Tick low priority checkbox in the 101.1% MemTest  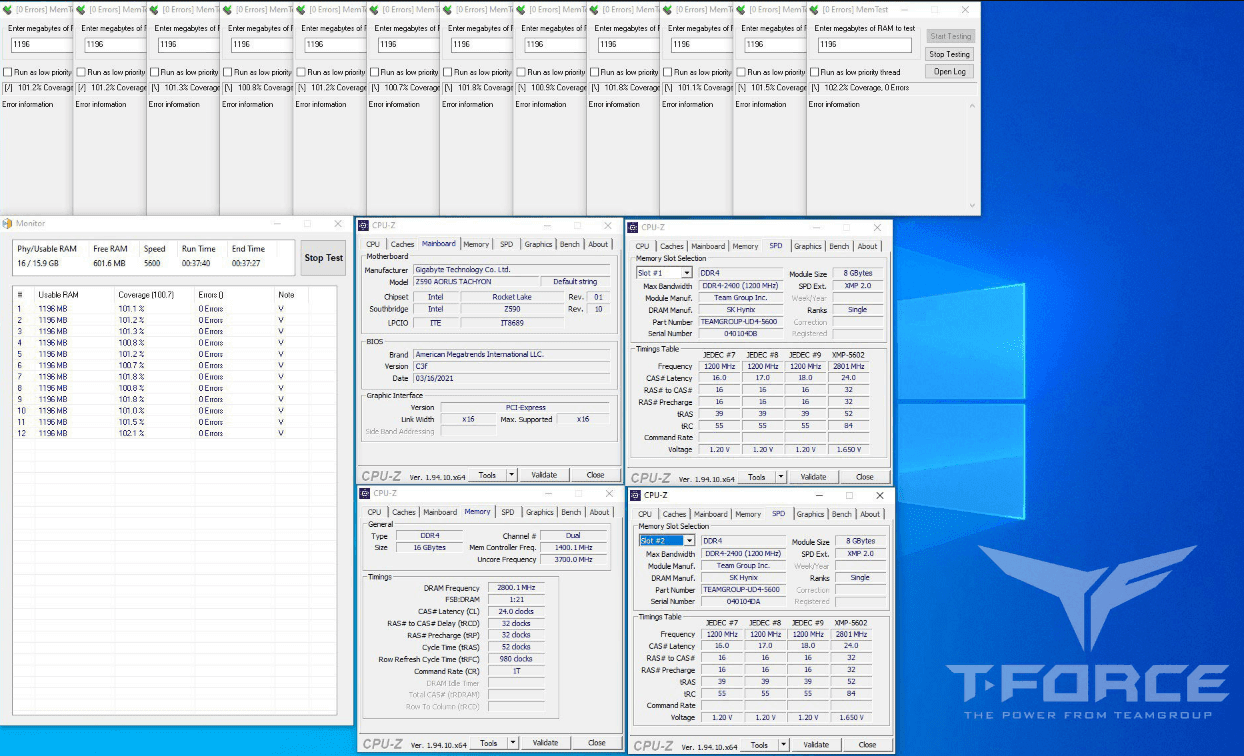coord(668,72)
